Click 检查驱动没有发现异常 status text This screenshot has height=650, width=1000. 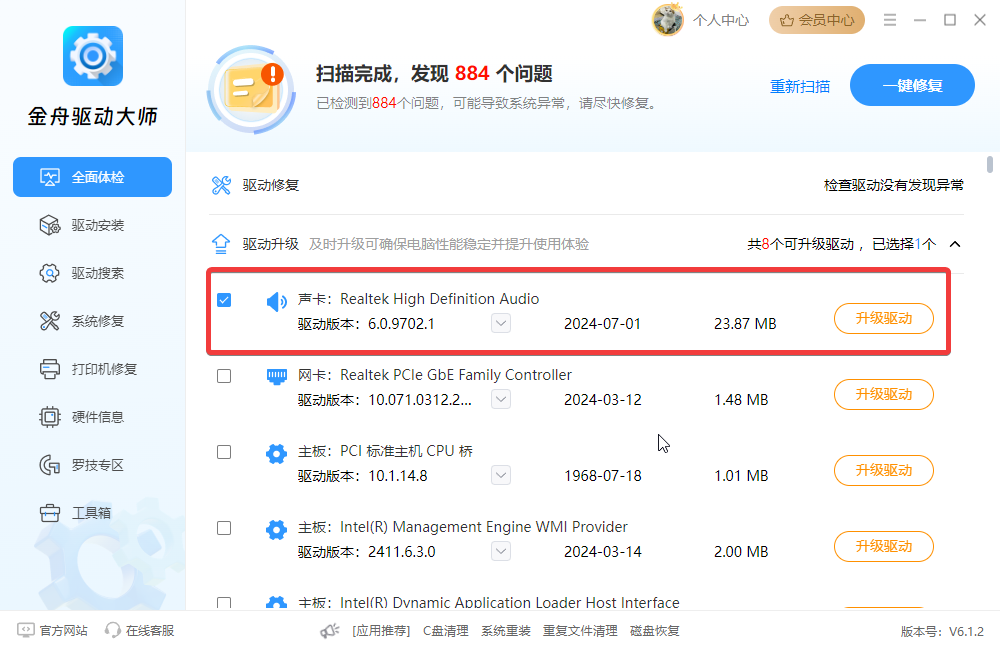click(893, 186)
